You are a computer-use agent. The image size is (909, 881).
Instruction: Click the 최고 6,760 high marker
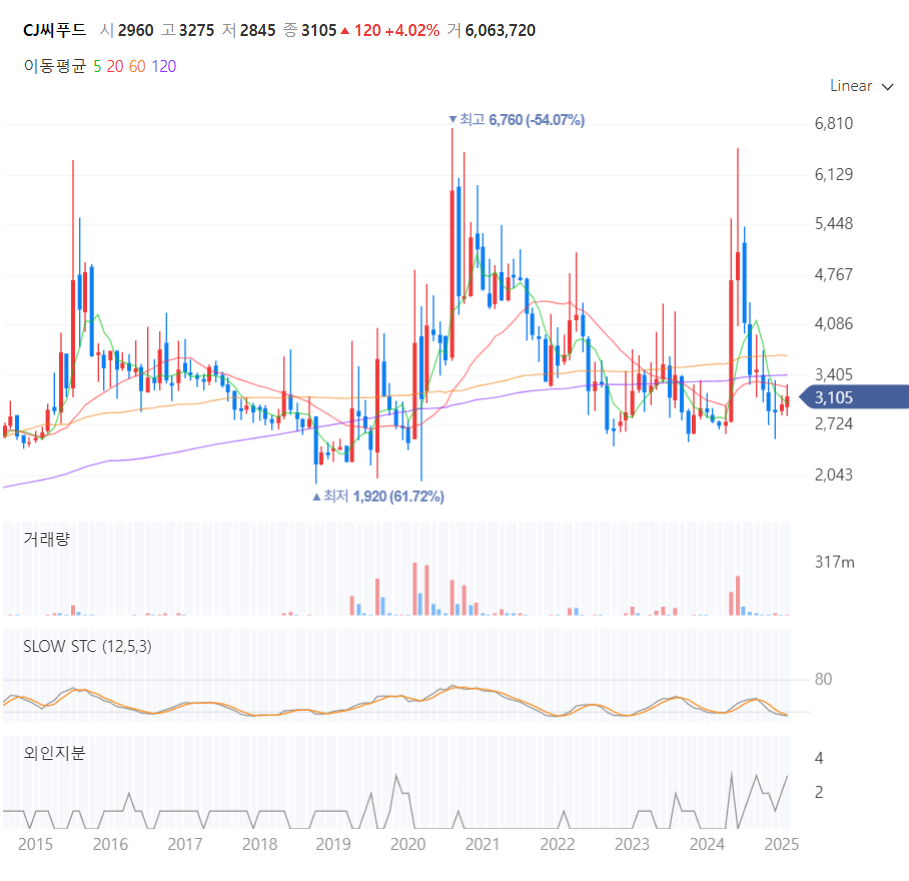point(517,120)
